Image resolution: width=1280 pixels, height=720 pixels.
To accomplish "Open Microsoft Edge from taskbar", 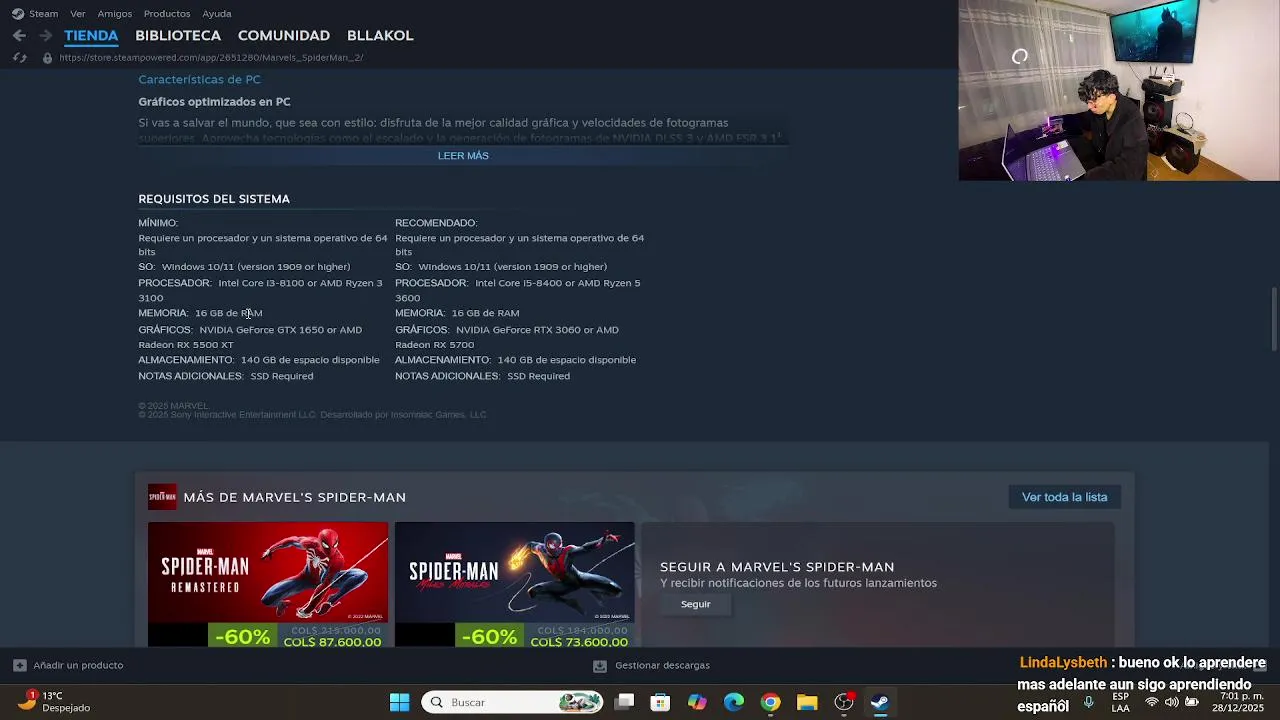I will coord(734,702).
